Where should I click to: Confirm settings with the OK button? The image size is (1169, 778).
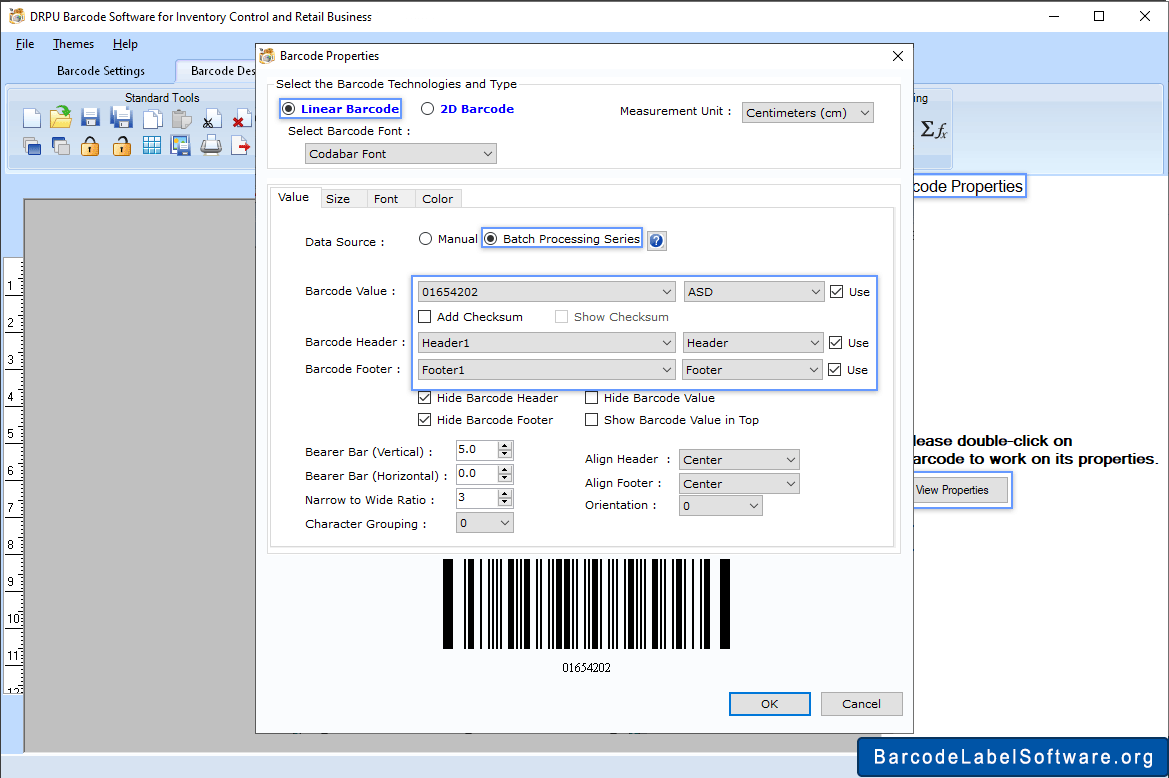[769, 703]
